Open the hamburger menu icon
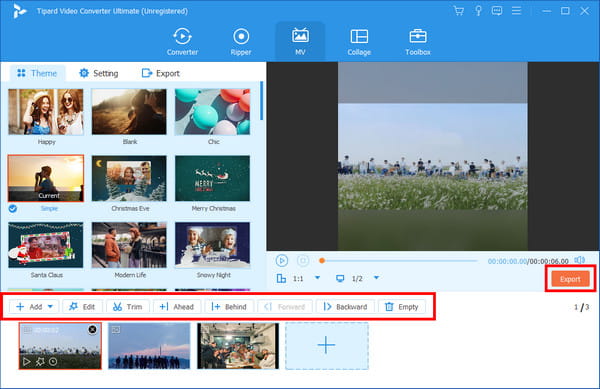This screenshot has height=389, width=600. pos(516,11)
